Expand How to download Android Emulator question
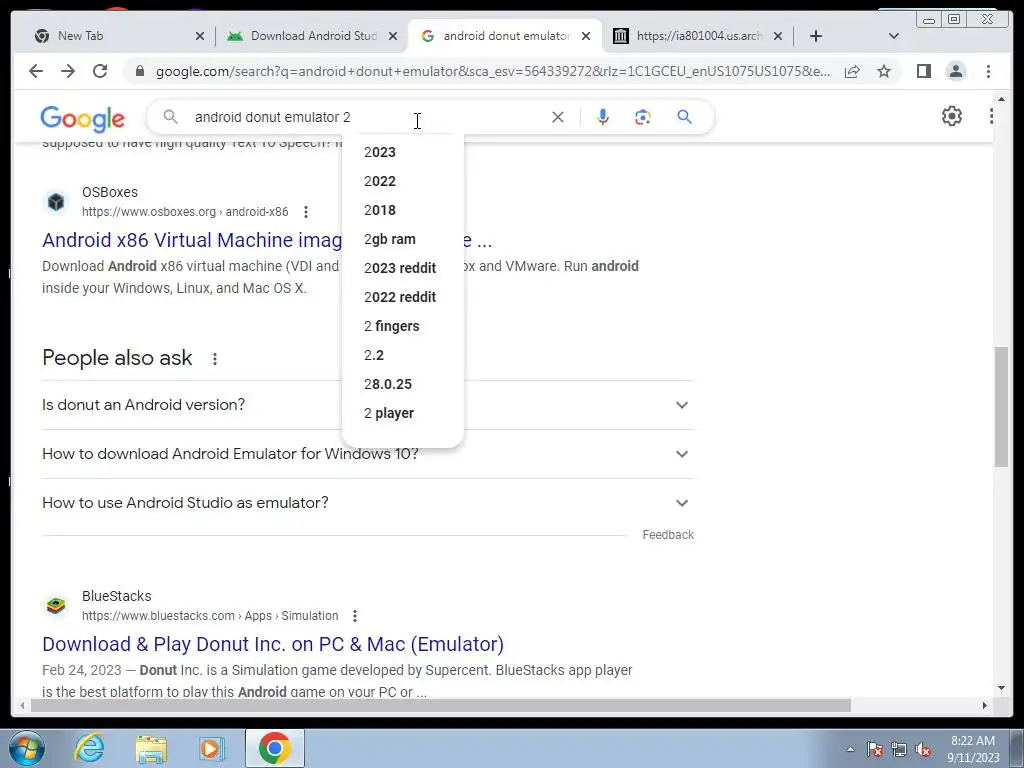Screen dimensions: 1024x768 [368, 454]
